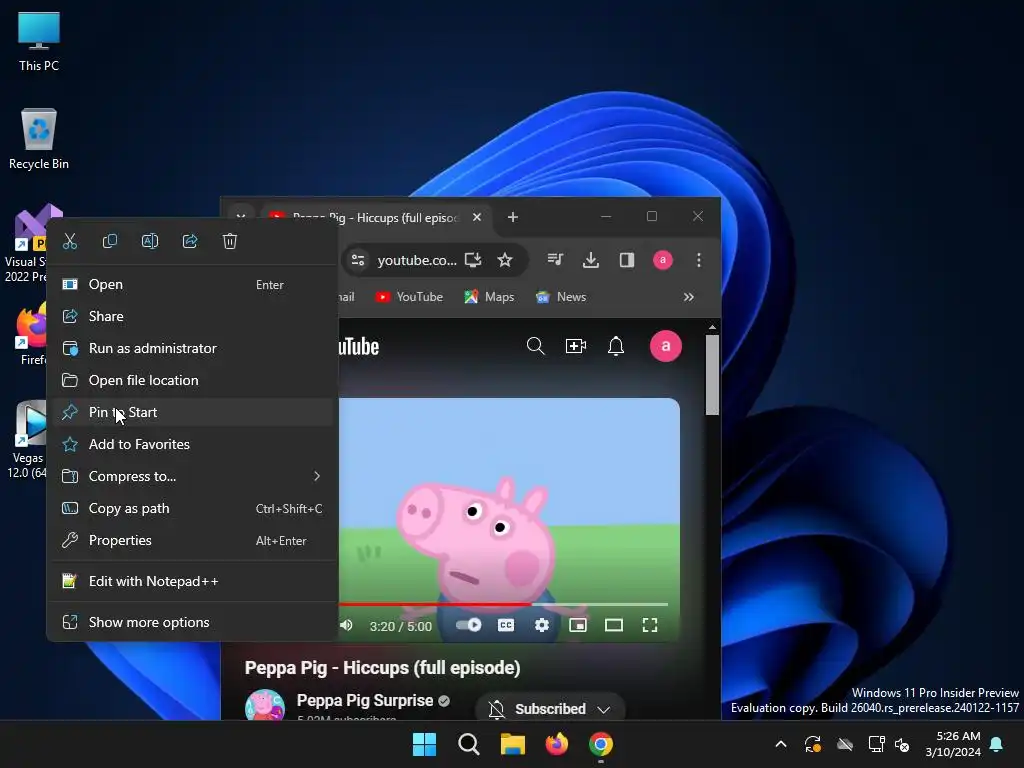Choose Open file location

[x=193, y=381]
